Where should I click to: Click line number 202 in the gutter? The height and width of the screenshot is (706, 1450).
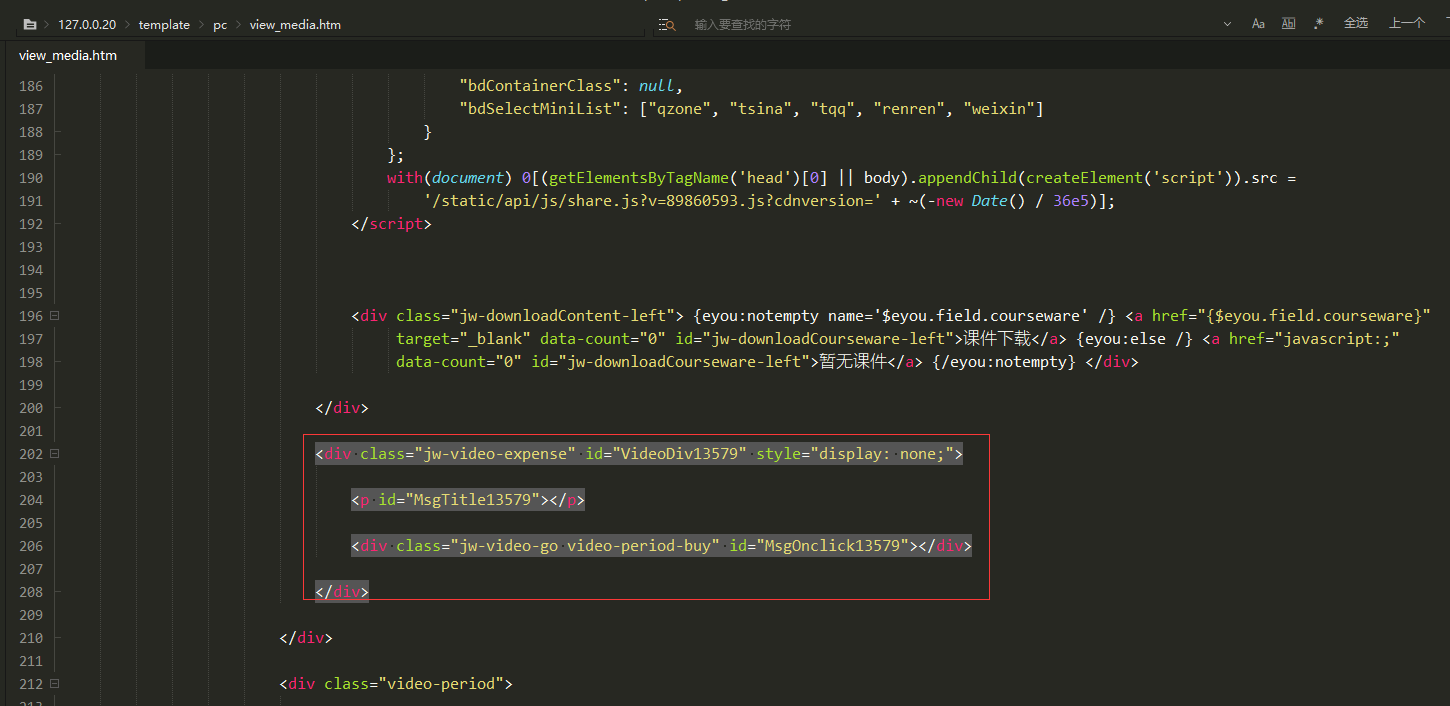coord(30,454)
